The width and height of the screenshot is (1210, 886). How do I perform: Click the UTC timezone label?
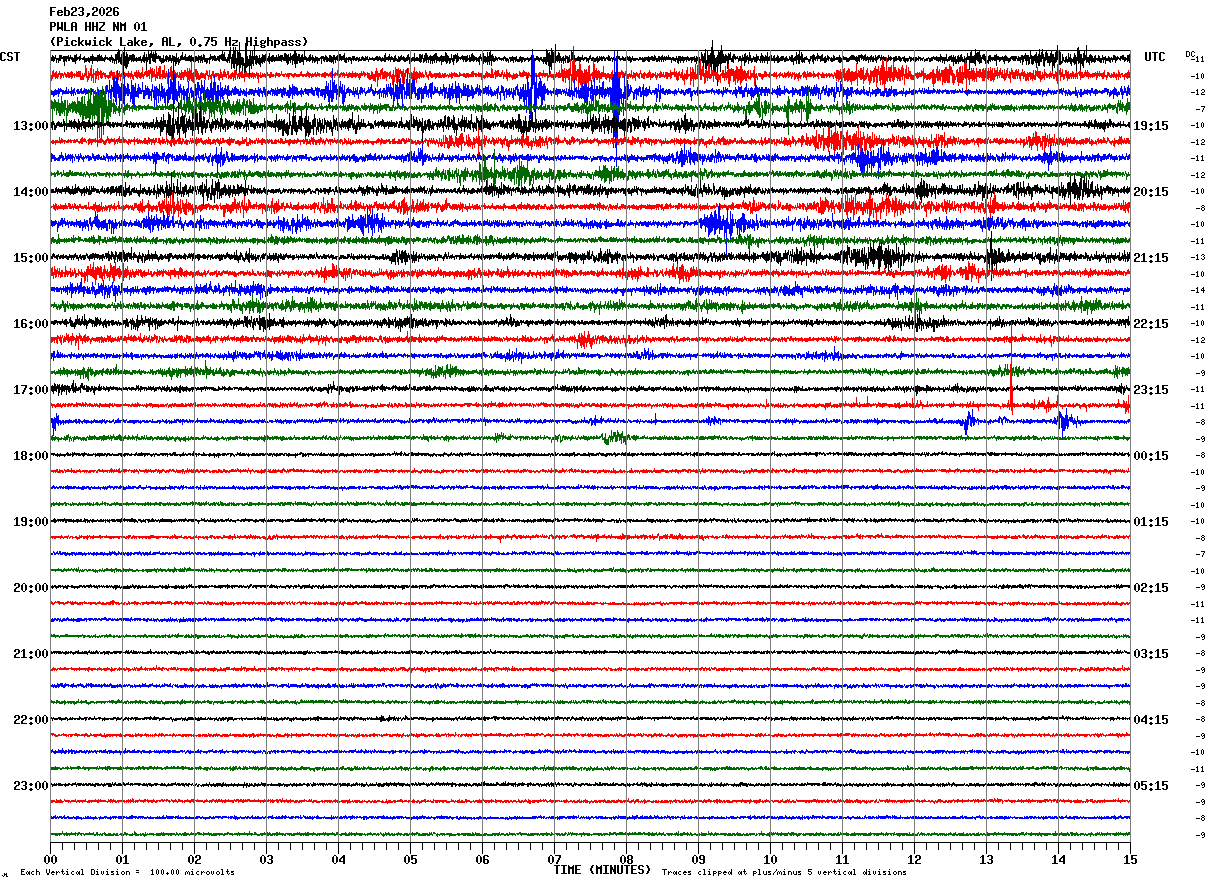tap(1155, 57)
